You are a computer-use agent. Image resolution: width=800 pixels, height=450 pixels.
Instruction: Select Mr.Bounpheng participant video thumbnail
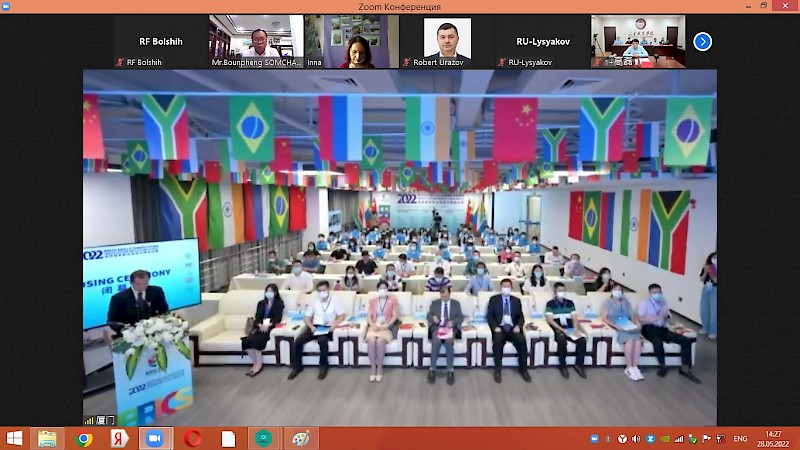pyautogui.click(x=256, y=41)
